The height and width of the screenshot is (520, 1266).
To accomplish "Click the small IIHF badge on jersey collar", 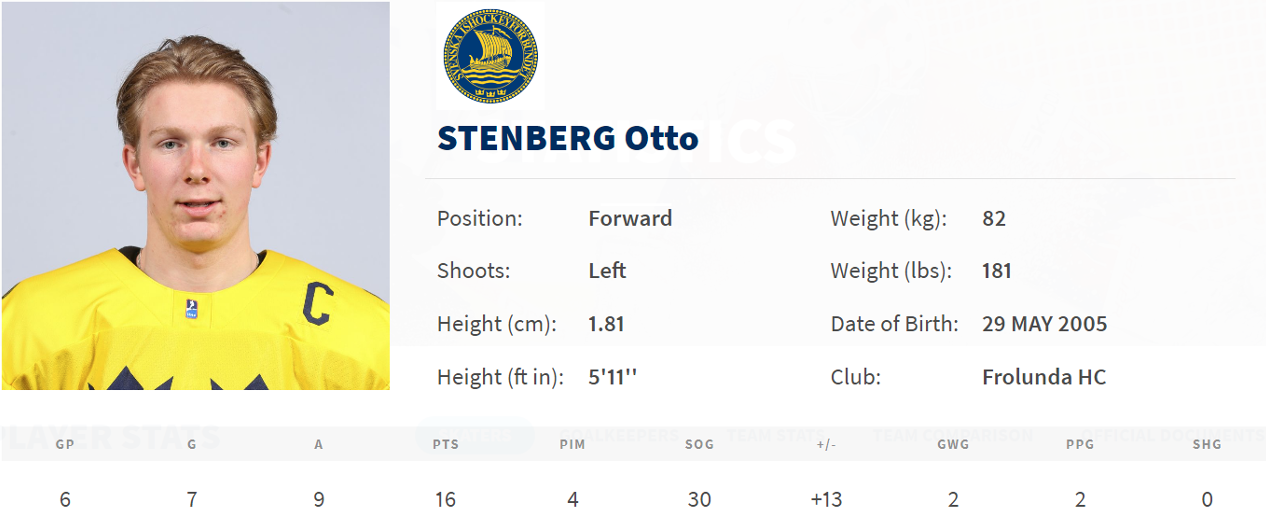I will tap(191, 308).
